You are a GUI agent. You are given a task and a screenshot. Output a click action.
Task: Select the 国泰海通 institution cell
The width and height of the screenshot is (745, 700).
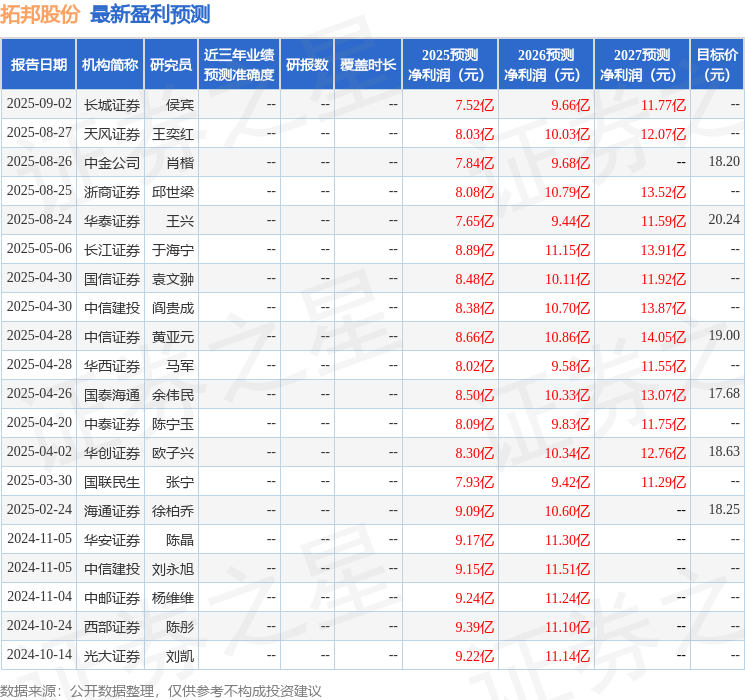coord(112,395)
